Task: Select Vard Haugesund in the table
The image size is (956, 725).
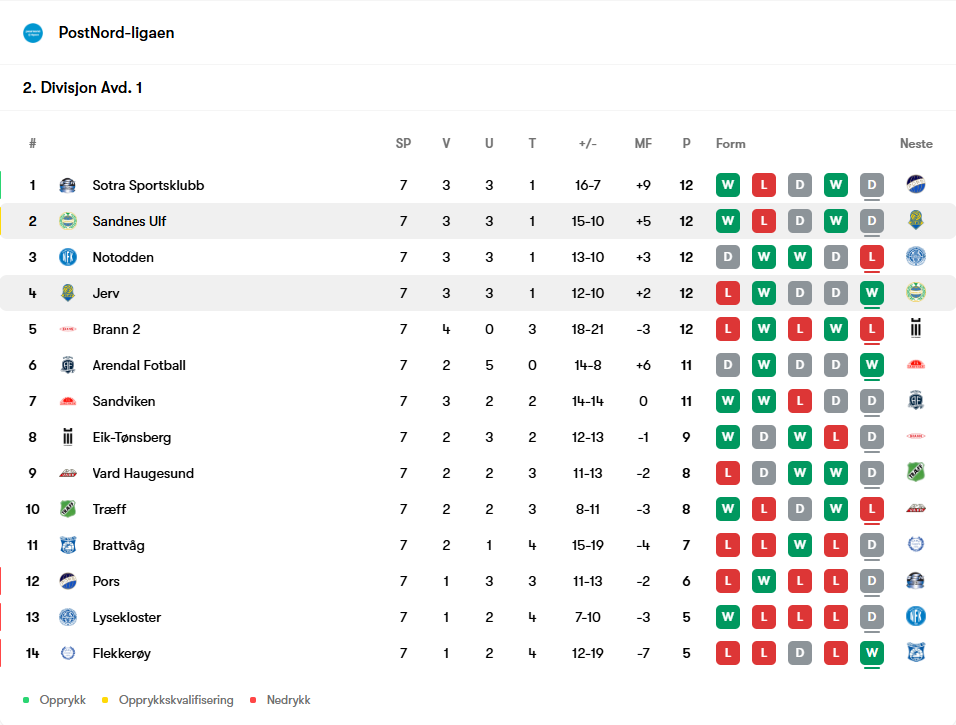Action: [x=143, y=473]
